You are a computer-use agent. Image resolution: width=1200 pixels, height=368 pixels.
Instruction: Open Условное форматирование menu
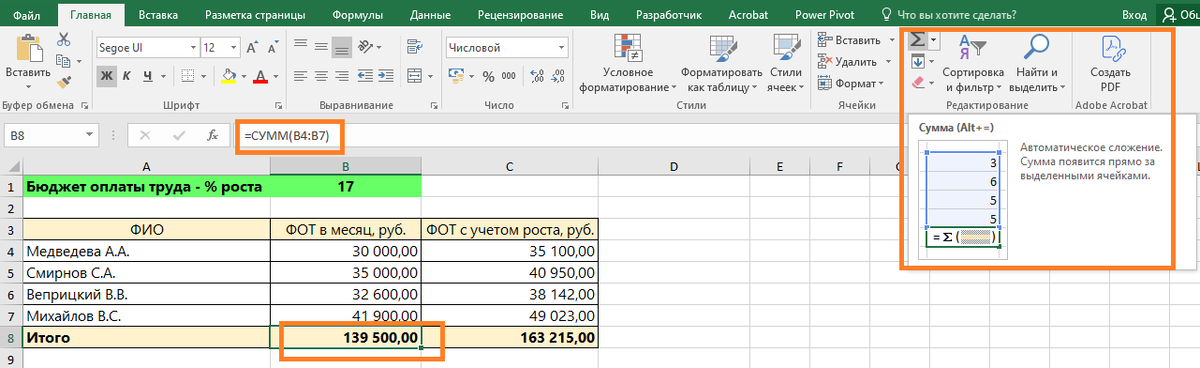[627, 63]
